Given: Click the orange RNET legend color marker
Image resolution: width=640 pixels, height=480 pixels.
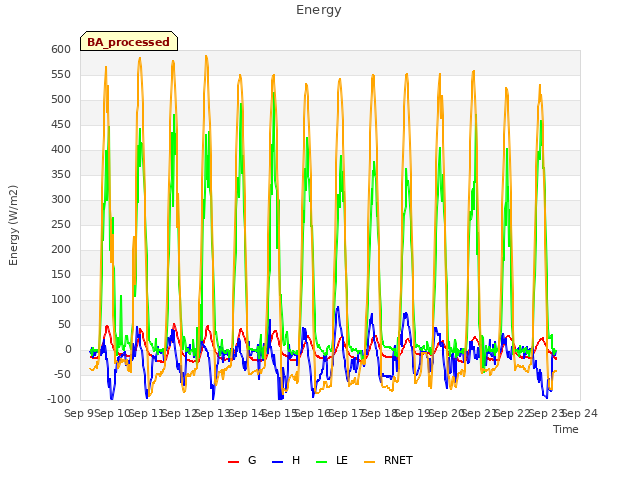Looking at the screenshot, I should click(x=369, y=462).
